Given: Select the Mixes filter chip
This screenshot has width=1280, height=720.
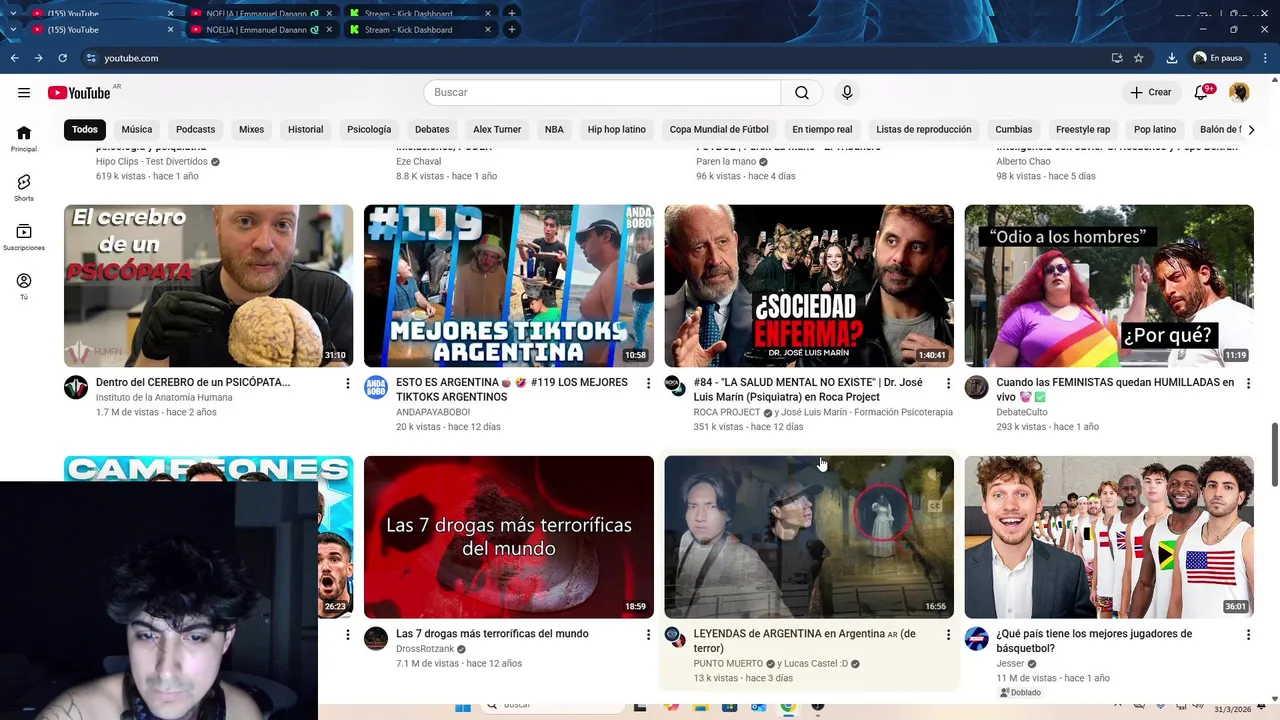Looking at the screenshot, I should [x=251, y=129].
